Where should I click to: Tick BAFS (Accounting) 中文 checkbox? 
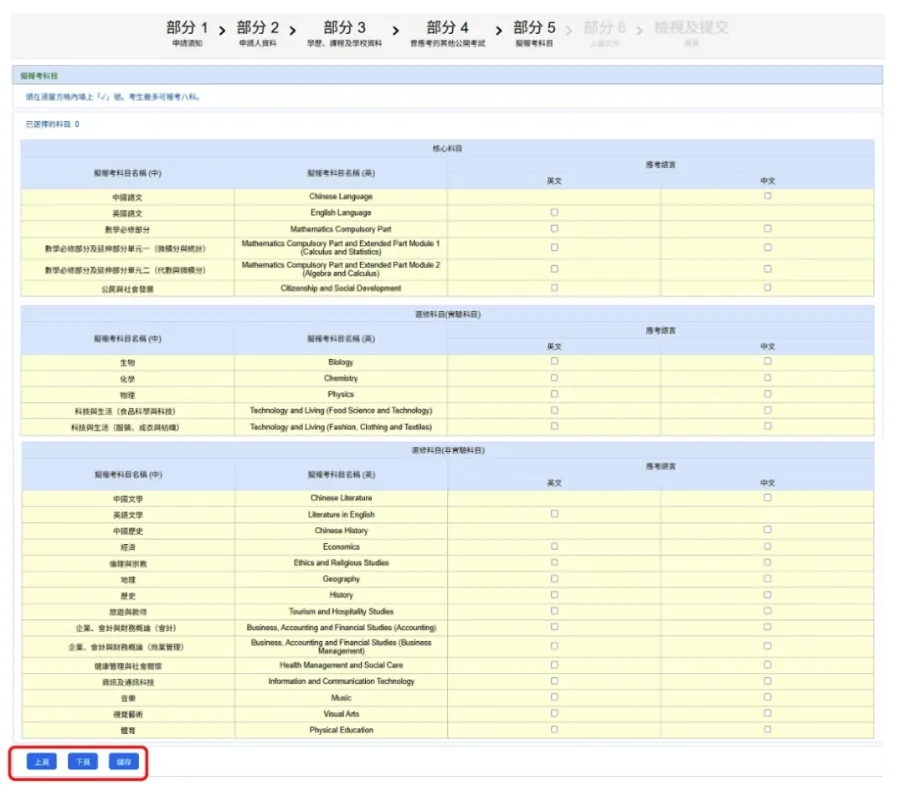[767, 626]
